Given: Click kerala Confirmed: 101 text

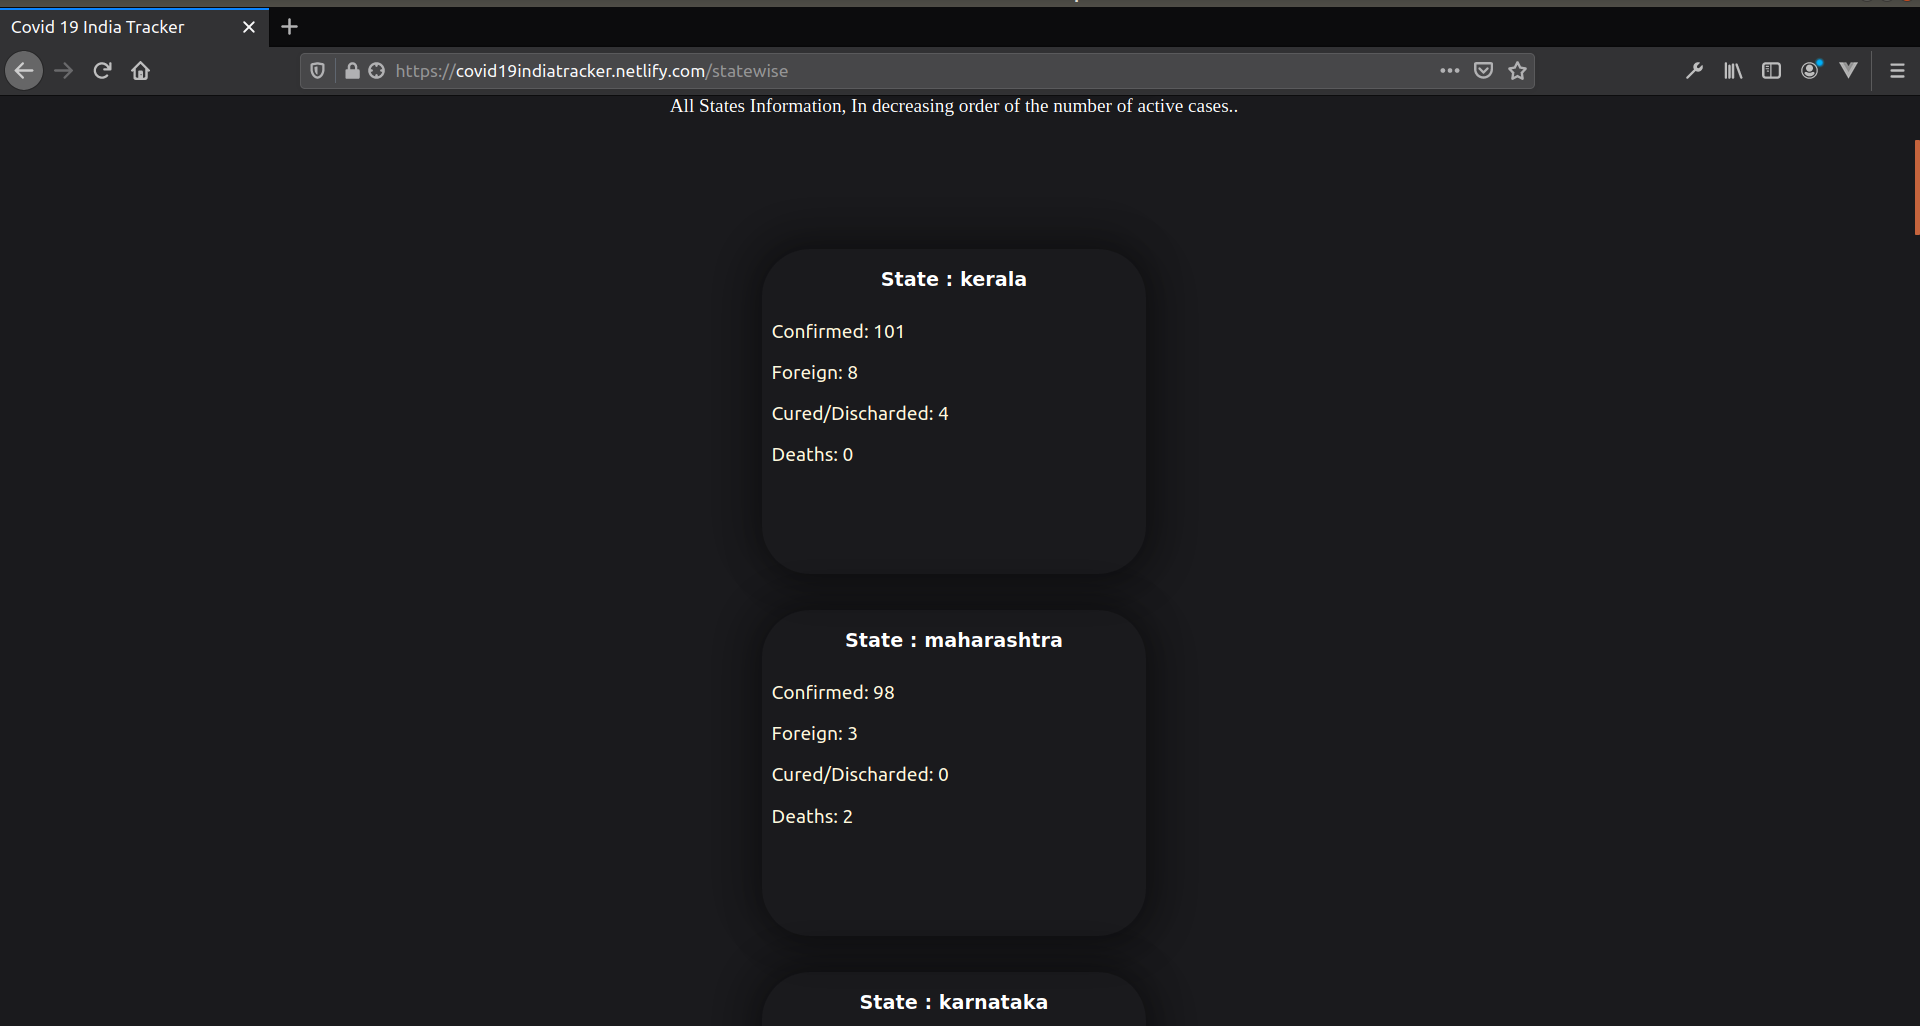Looking at the screenshot, I should [x=838, y=332].
